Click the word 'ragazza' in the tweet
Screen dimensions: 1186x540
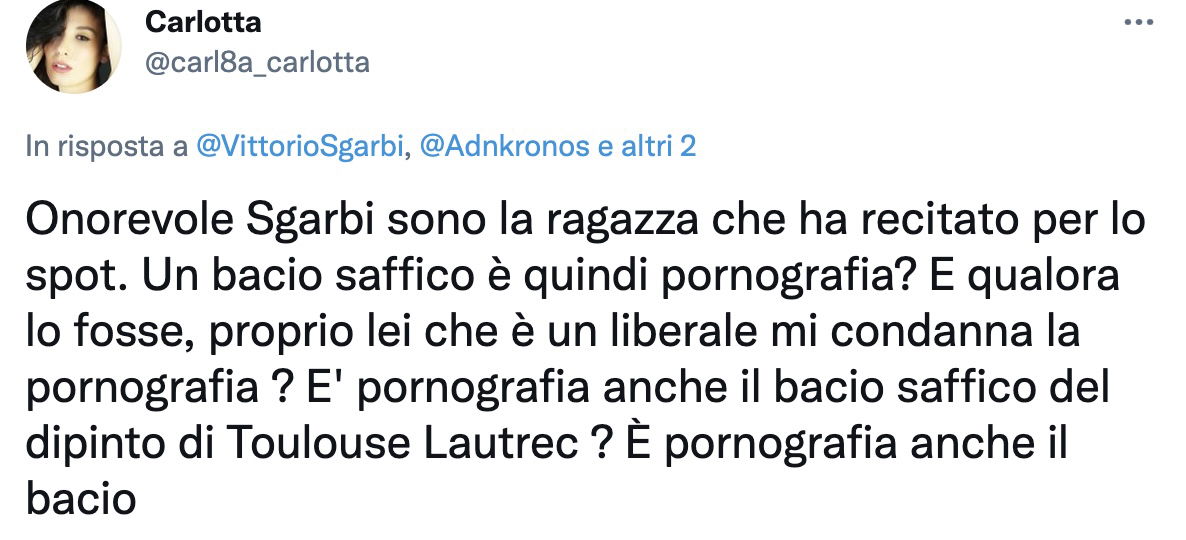(x=625, y=223)
